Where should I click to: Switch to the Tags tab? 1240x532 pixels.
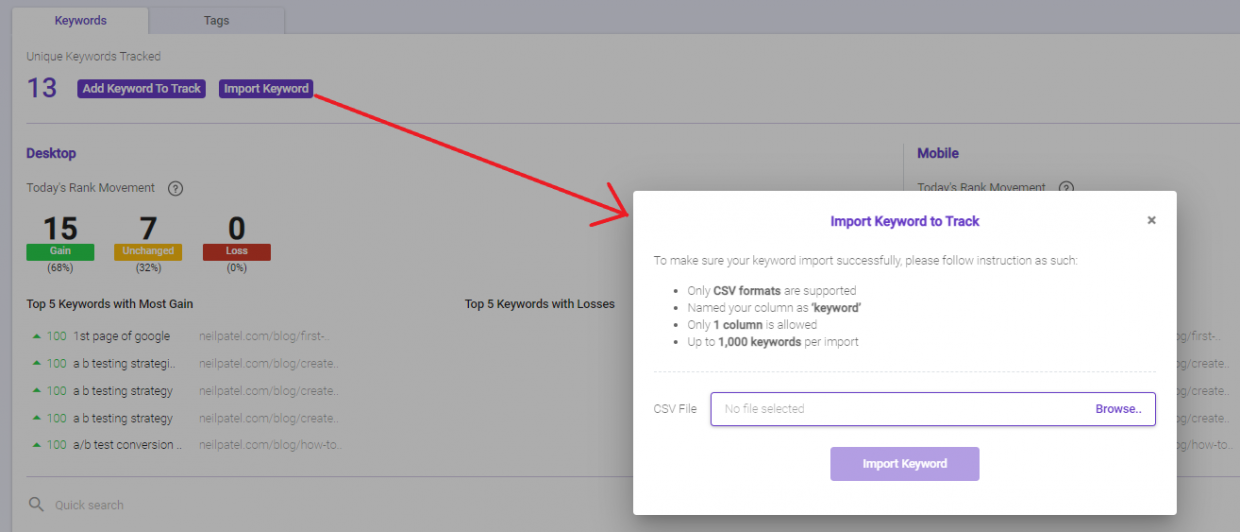216,20
